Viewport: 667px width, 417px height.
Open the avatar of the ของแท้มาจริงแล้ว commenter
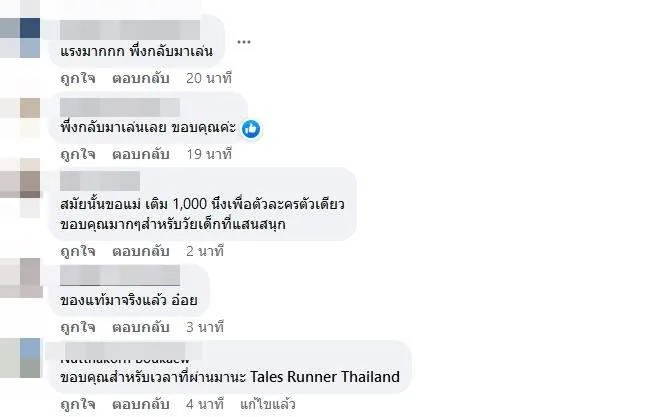[21, 273]
